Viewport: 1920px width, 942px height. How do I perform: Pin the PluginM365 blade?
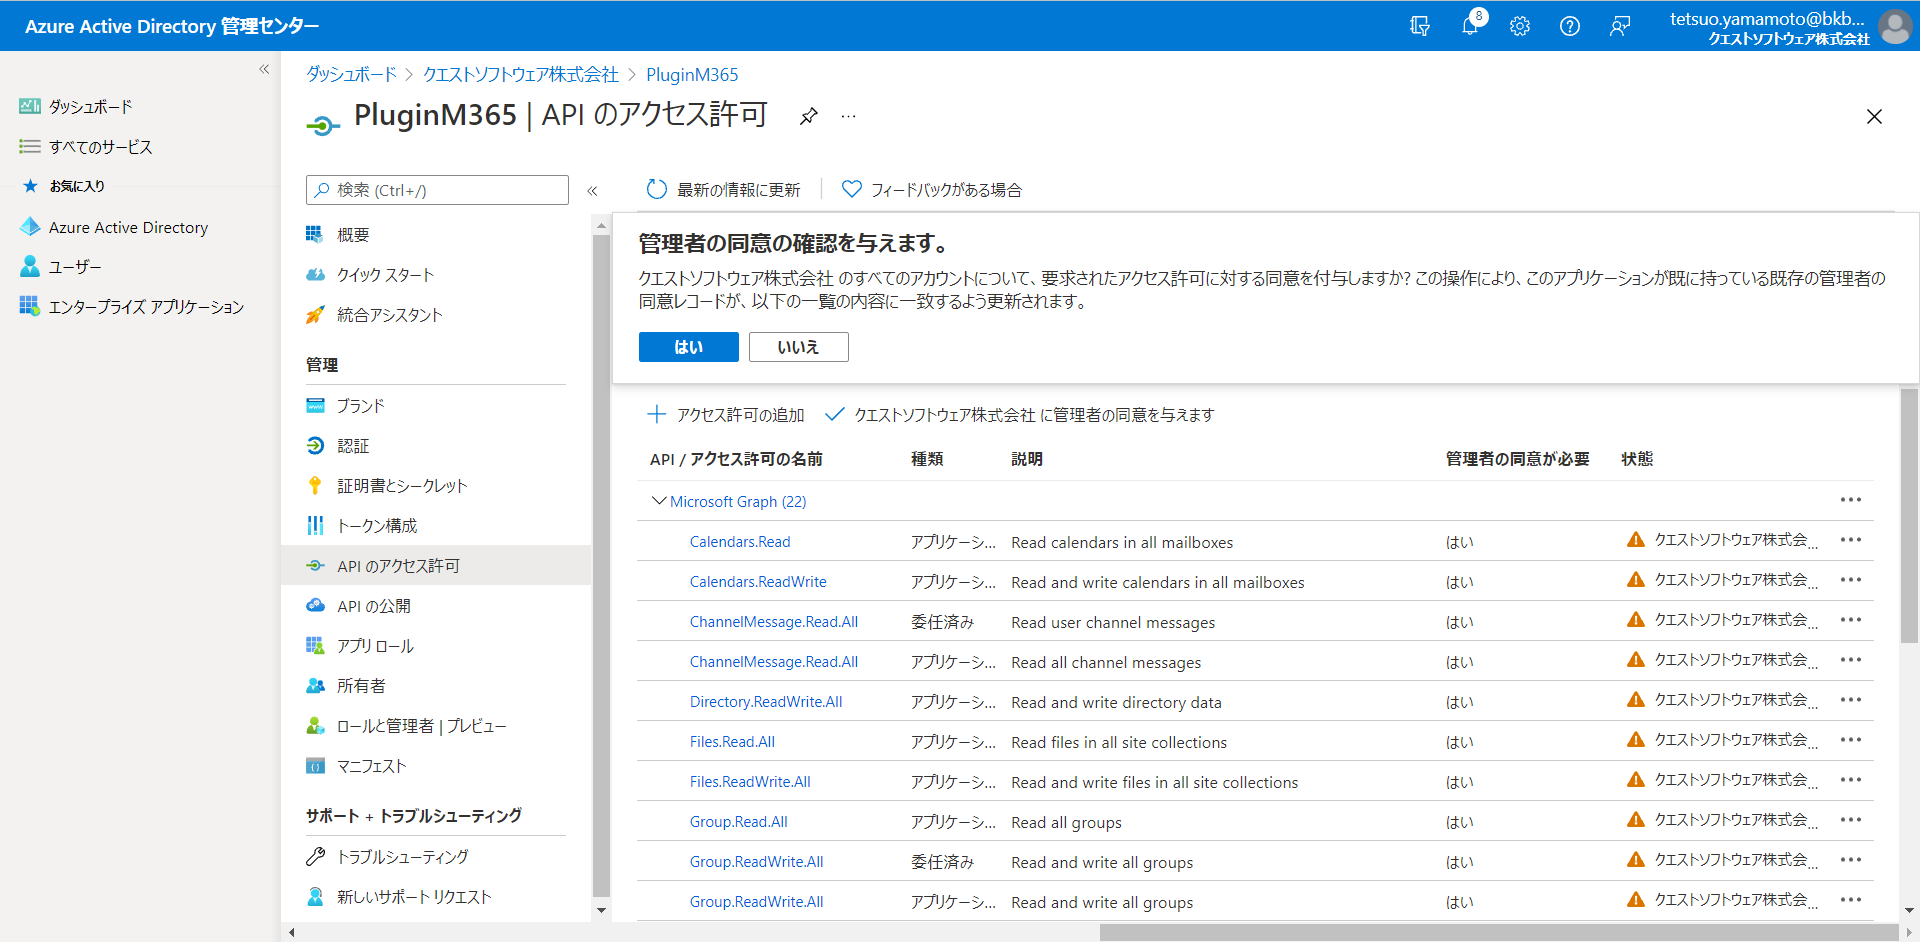pos(808,116)
